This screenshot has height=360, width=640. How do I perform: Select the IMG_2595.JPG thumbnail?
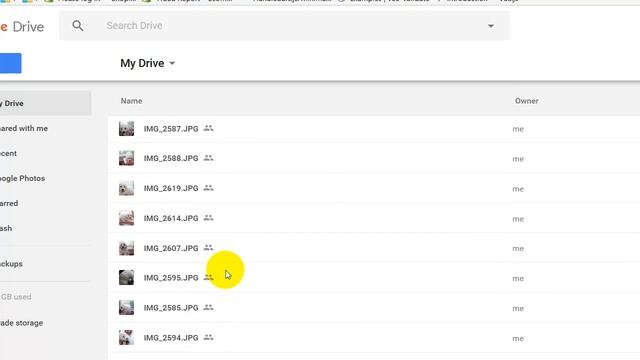(x=126, y=278)
